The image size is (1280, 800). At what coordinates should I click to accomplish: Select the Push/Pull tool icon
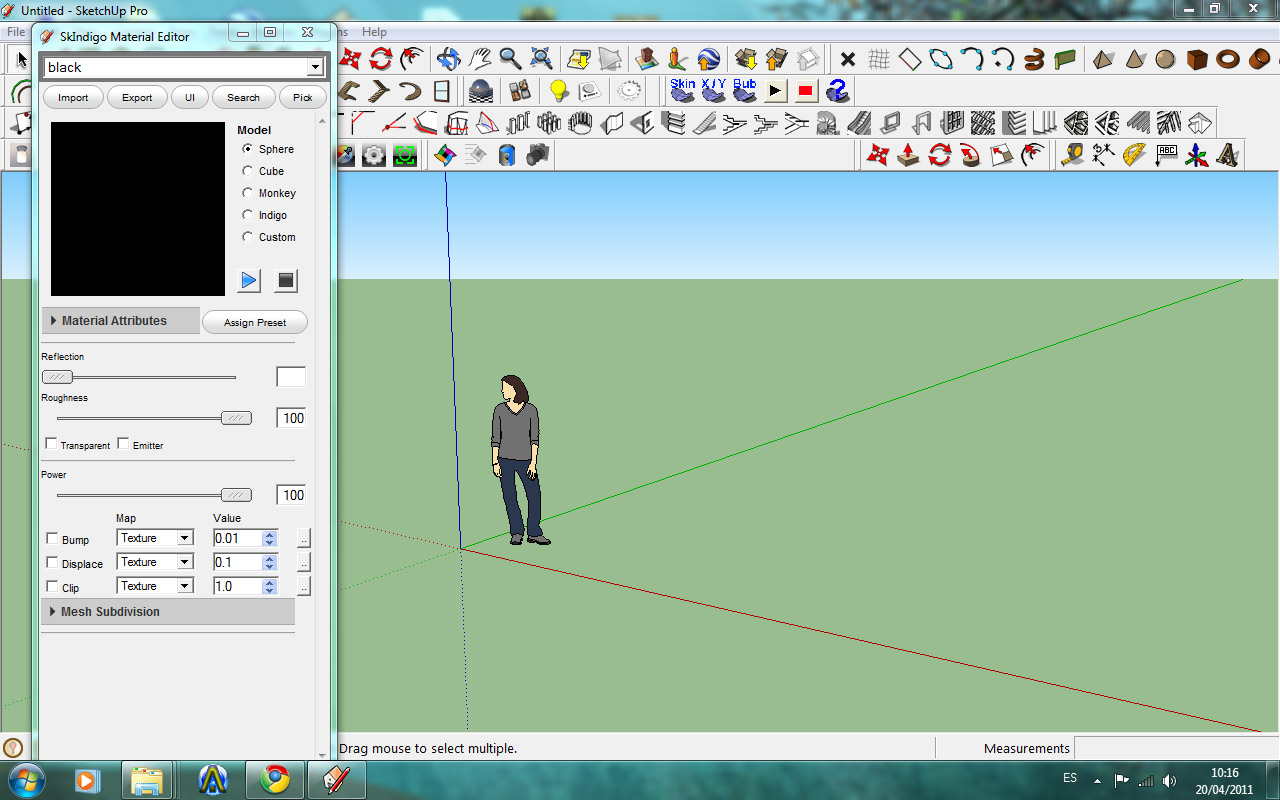[908, 155]
